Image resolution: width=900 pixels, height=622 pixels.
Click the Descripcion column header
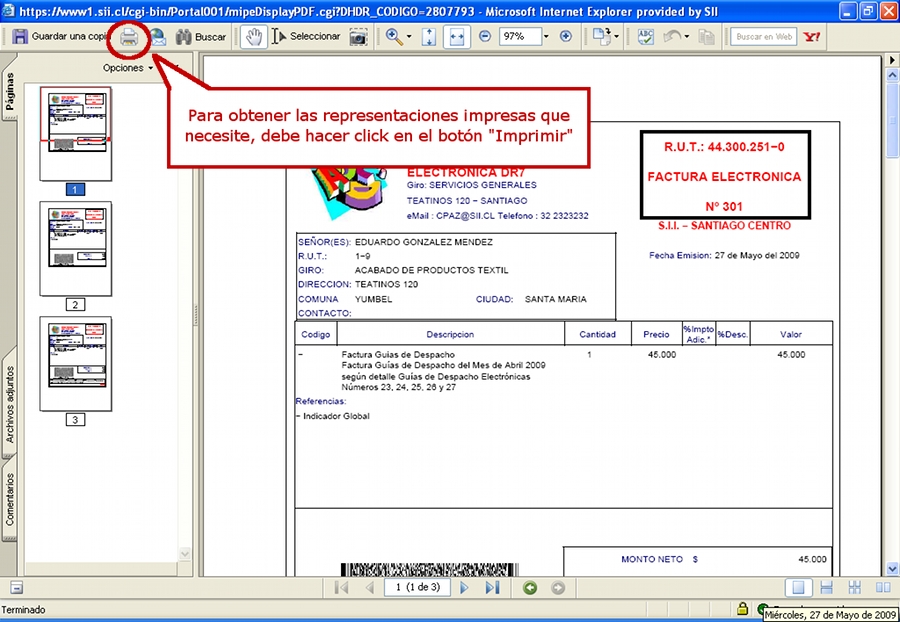[450, 335]
